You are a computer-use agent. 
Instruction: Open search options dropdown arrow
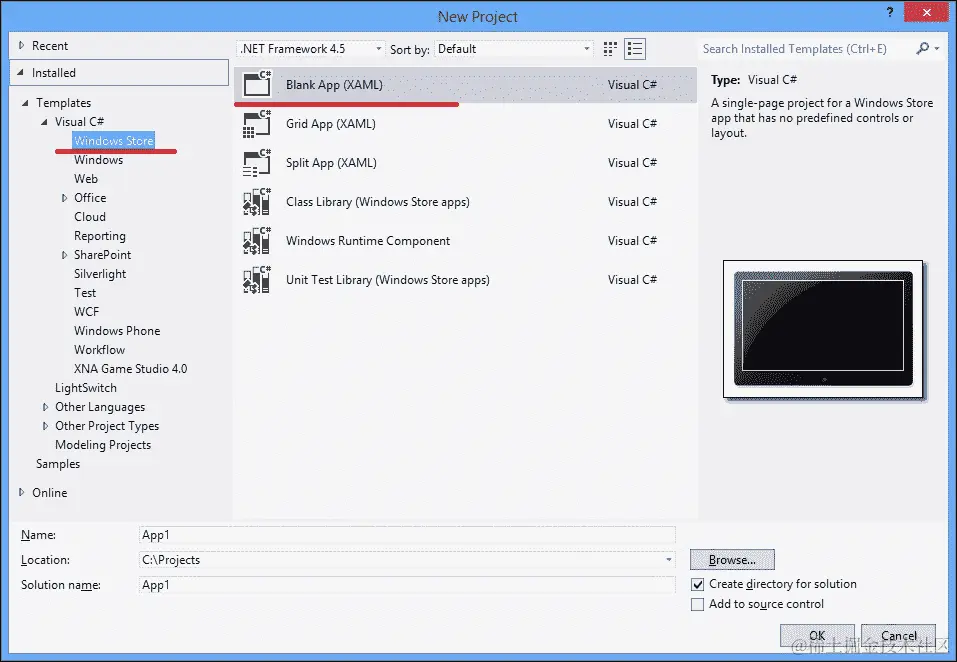coord(937,48)
